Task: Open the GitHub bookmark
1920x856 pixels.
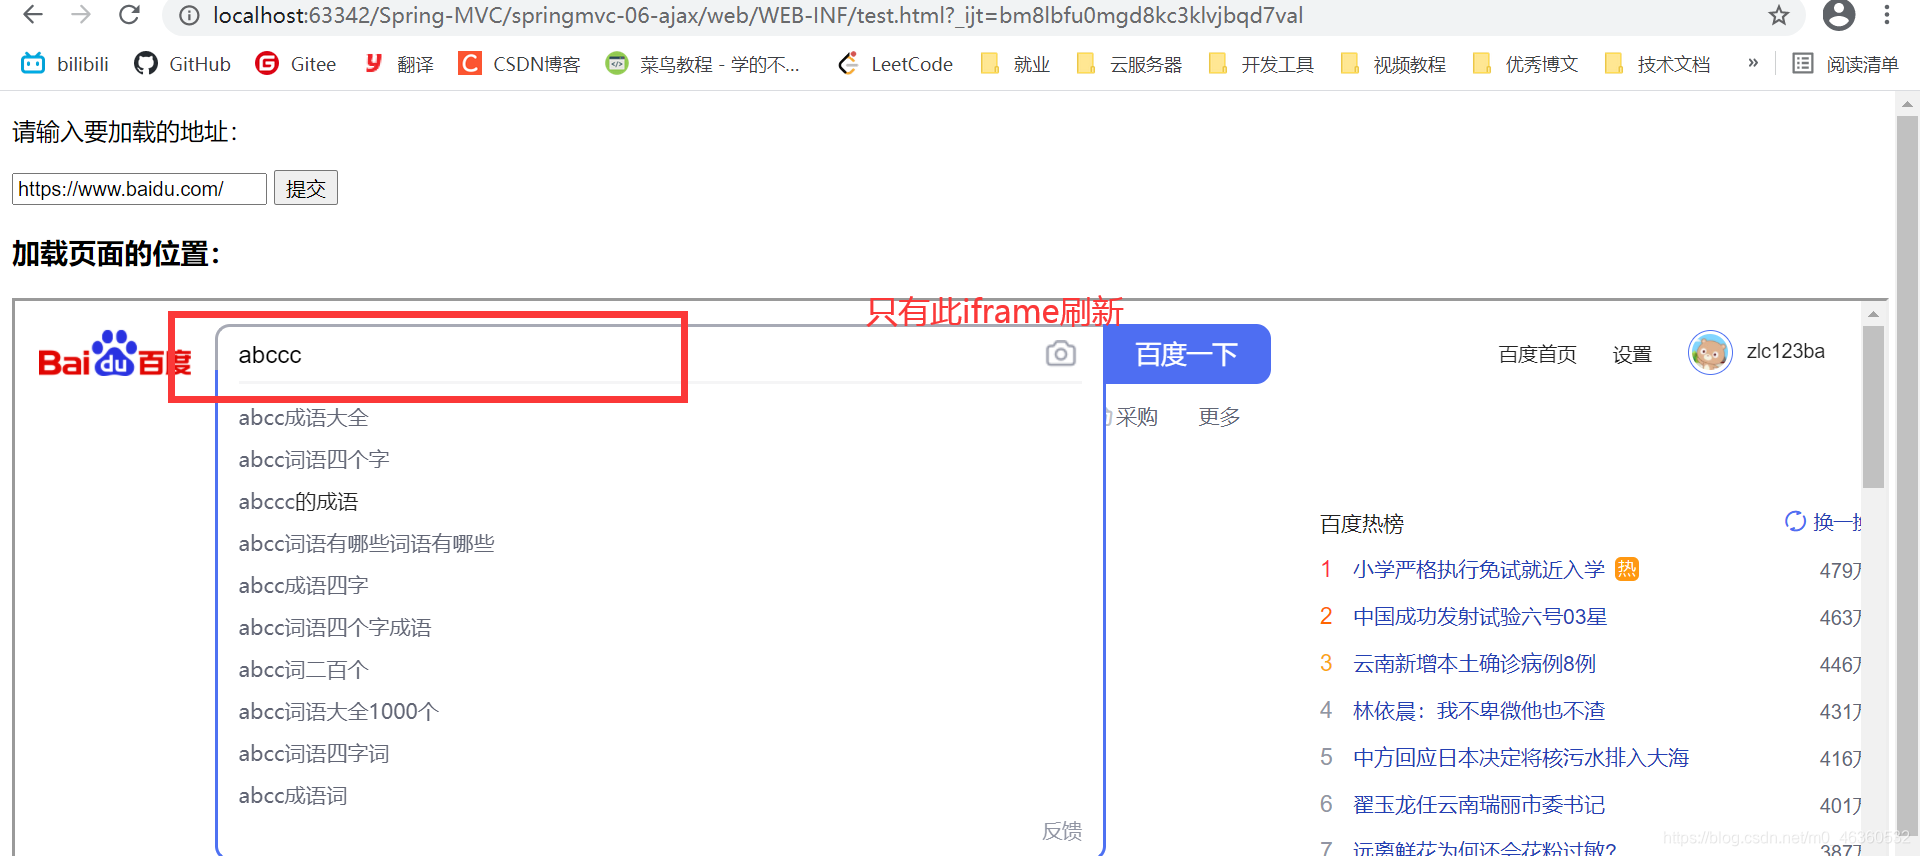Action: pyautogui.click(x=182, y=64)
